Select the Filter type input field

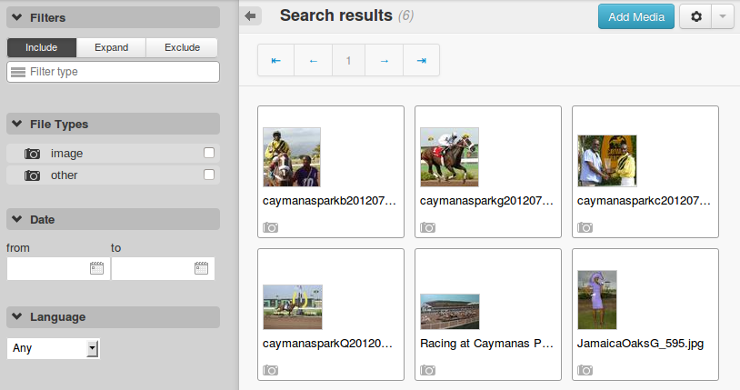tap(113, 72)
